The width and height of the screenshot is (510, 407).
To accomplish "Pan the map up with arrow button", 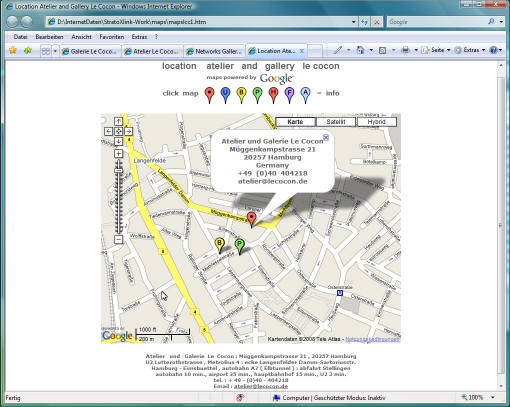I will 118,121.
